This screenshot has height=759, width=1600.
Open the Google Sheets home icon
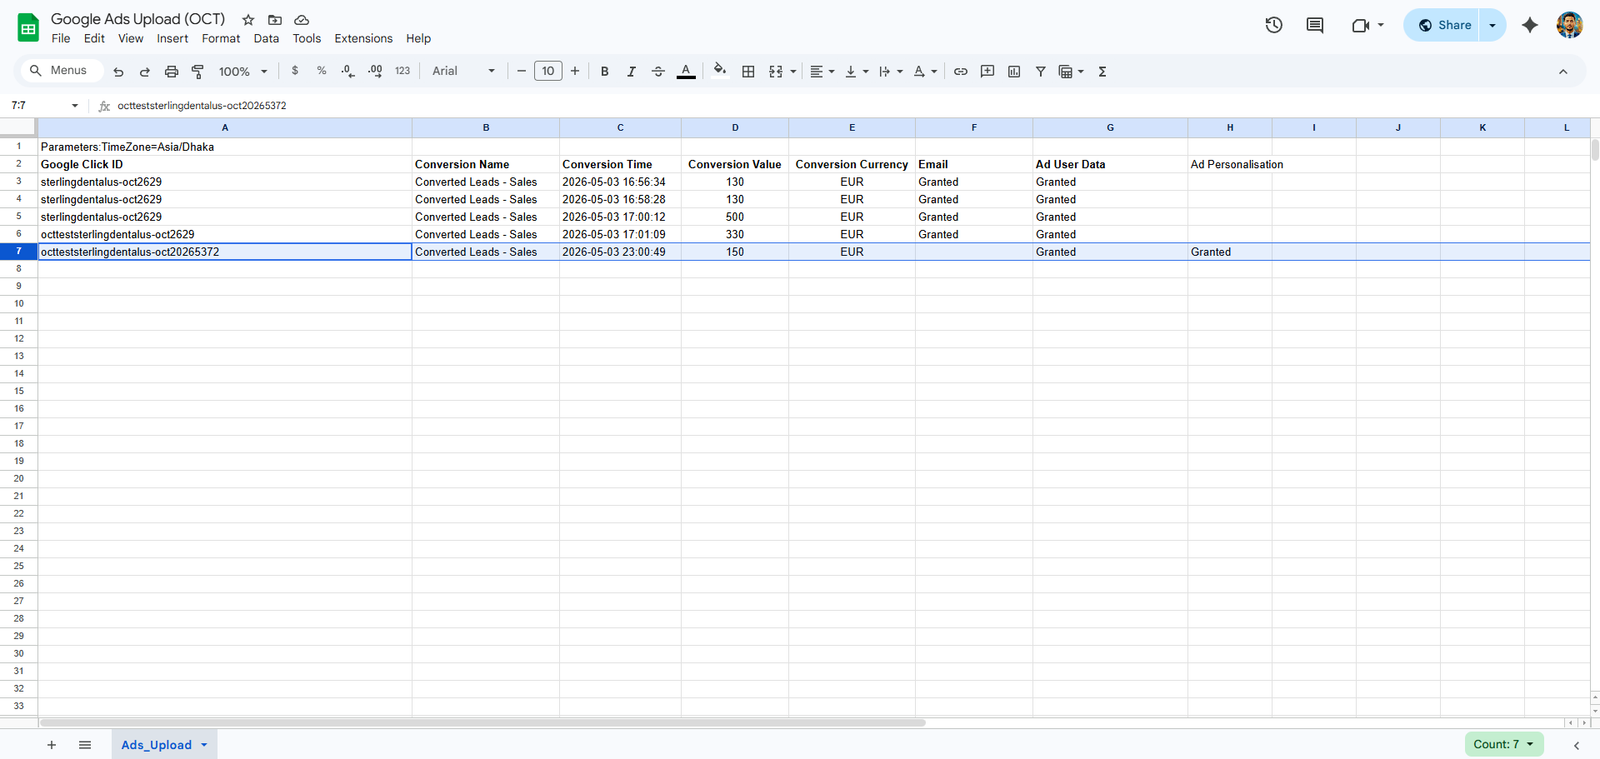[x=28, y=27]
